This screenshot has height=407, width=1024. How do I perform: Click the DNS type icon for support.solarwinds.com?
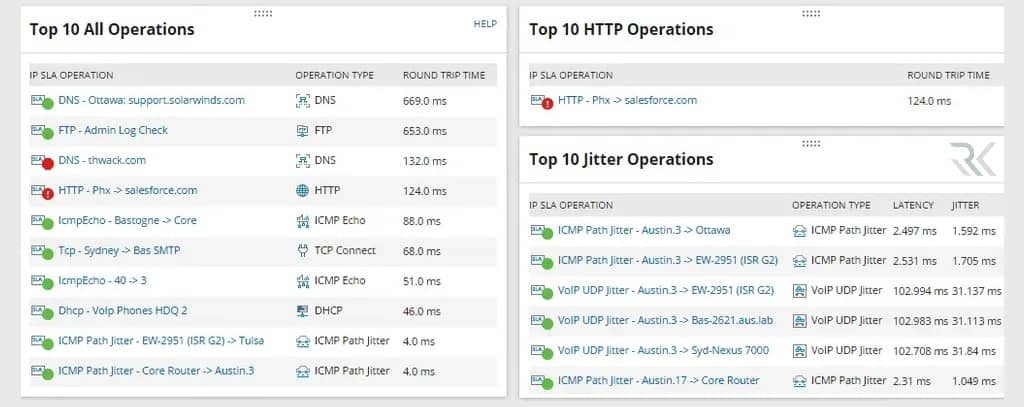303,101
